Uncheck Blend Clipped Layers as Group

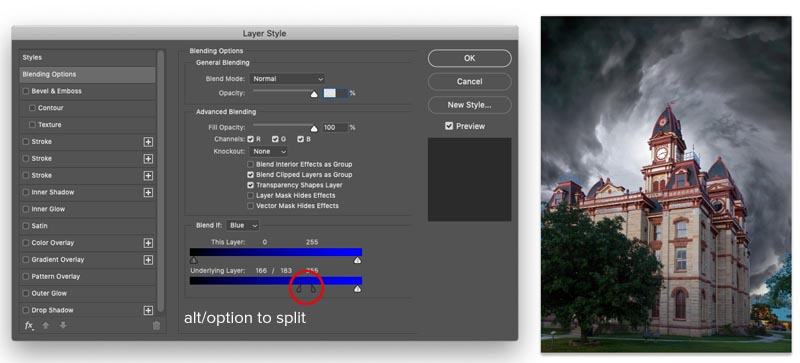point(251,175)
